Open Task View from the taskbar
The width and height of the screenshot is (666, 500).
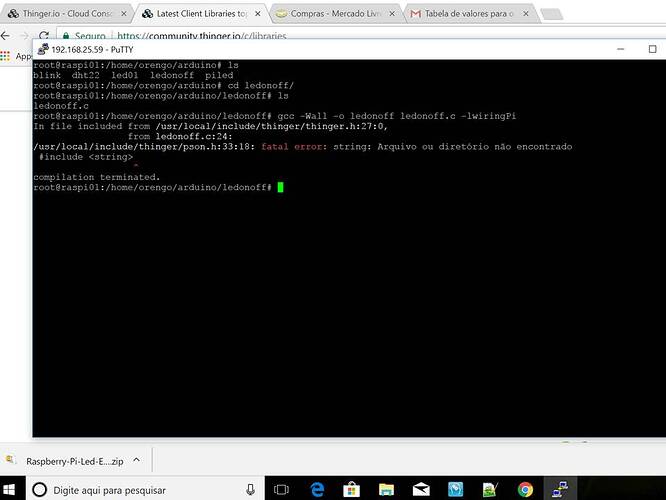click(x=281, y=490)
